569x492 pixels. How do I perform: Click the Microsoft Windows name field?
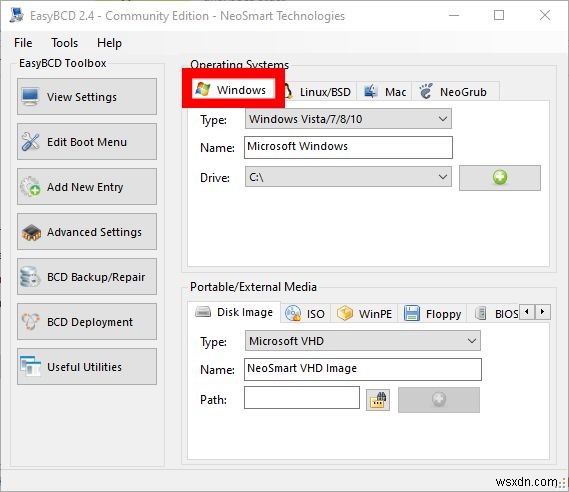click(x=348, y=147)
